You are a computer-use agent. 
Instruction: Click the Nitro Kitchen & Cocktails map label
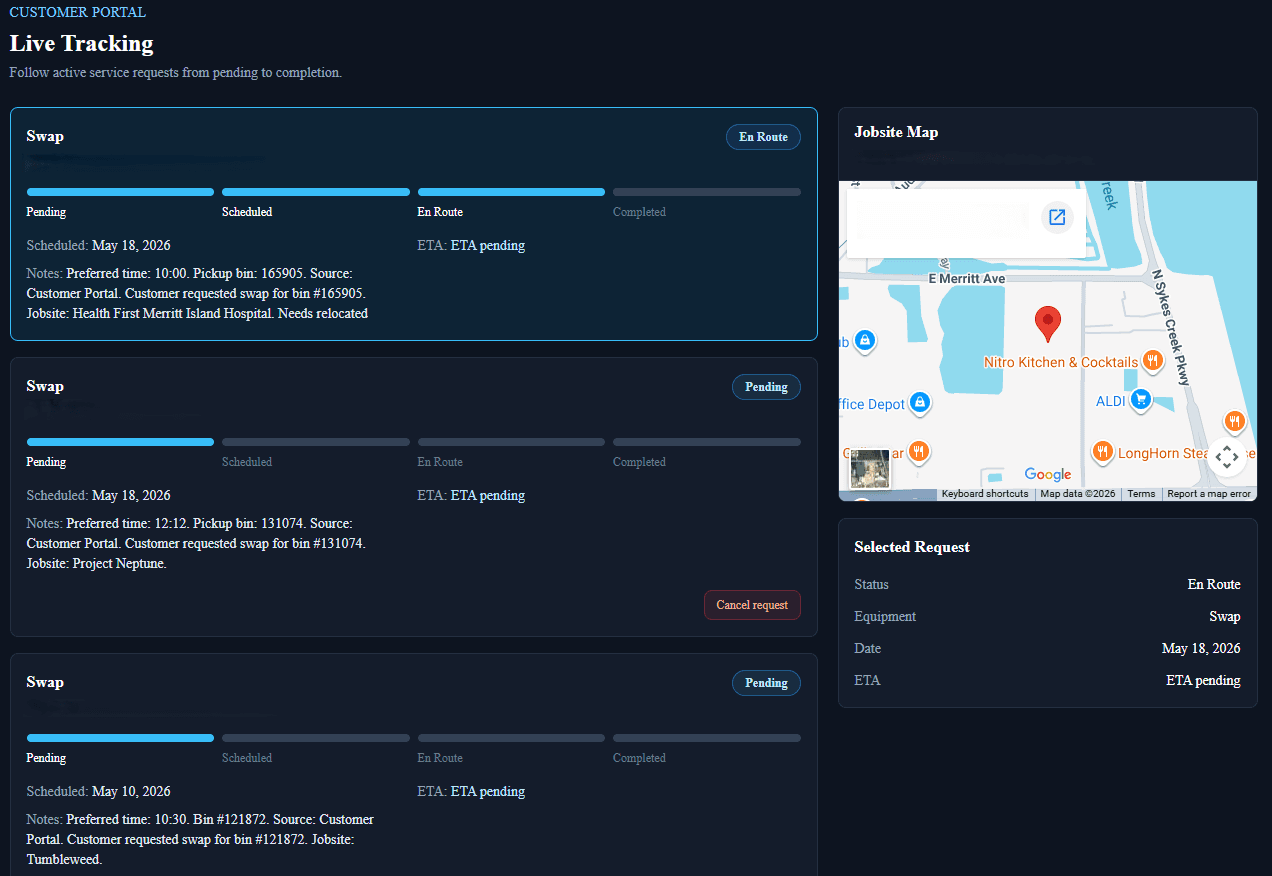click(x=1061, y=362)
